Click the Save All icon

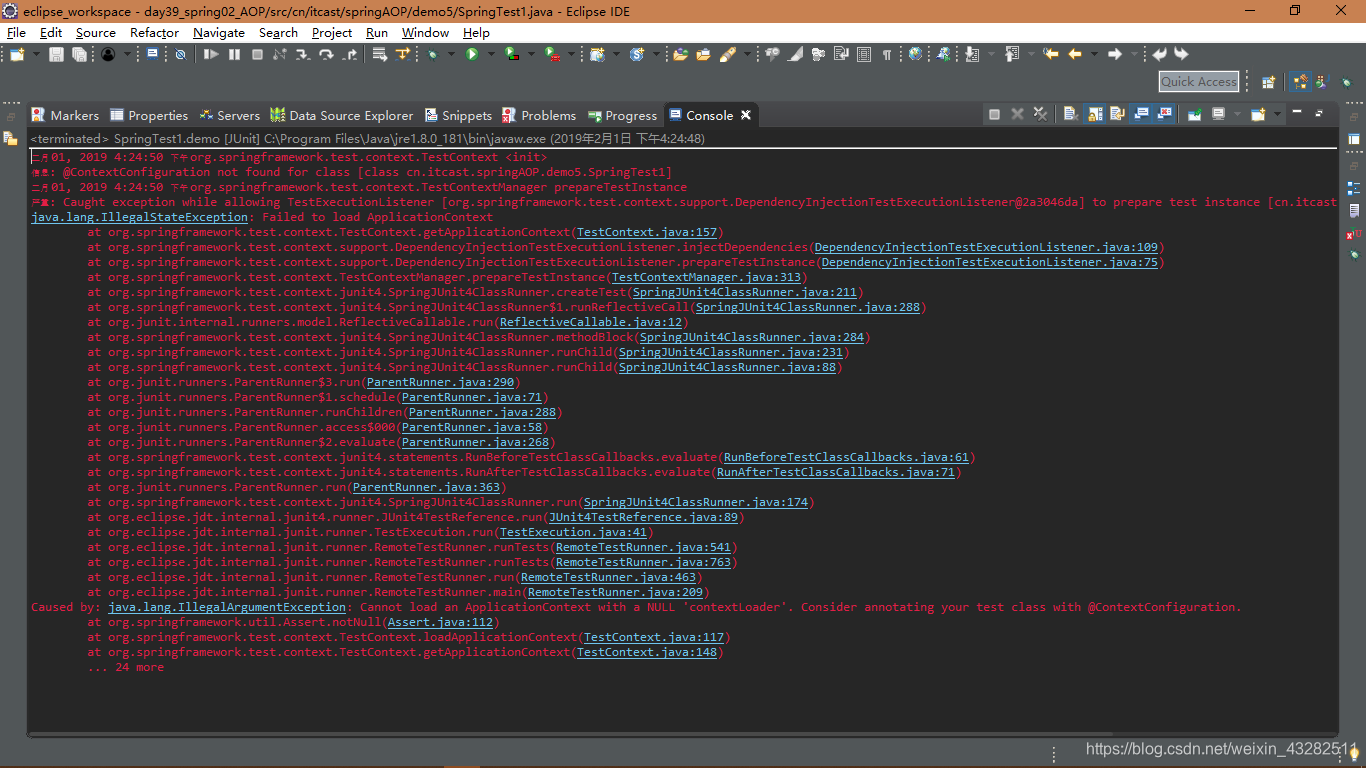79,54
